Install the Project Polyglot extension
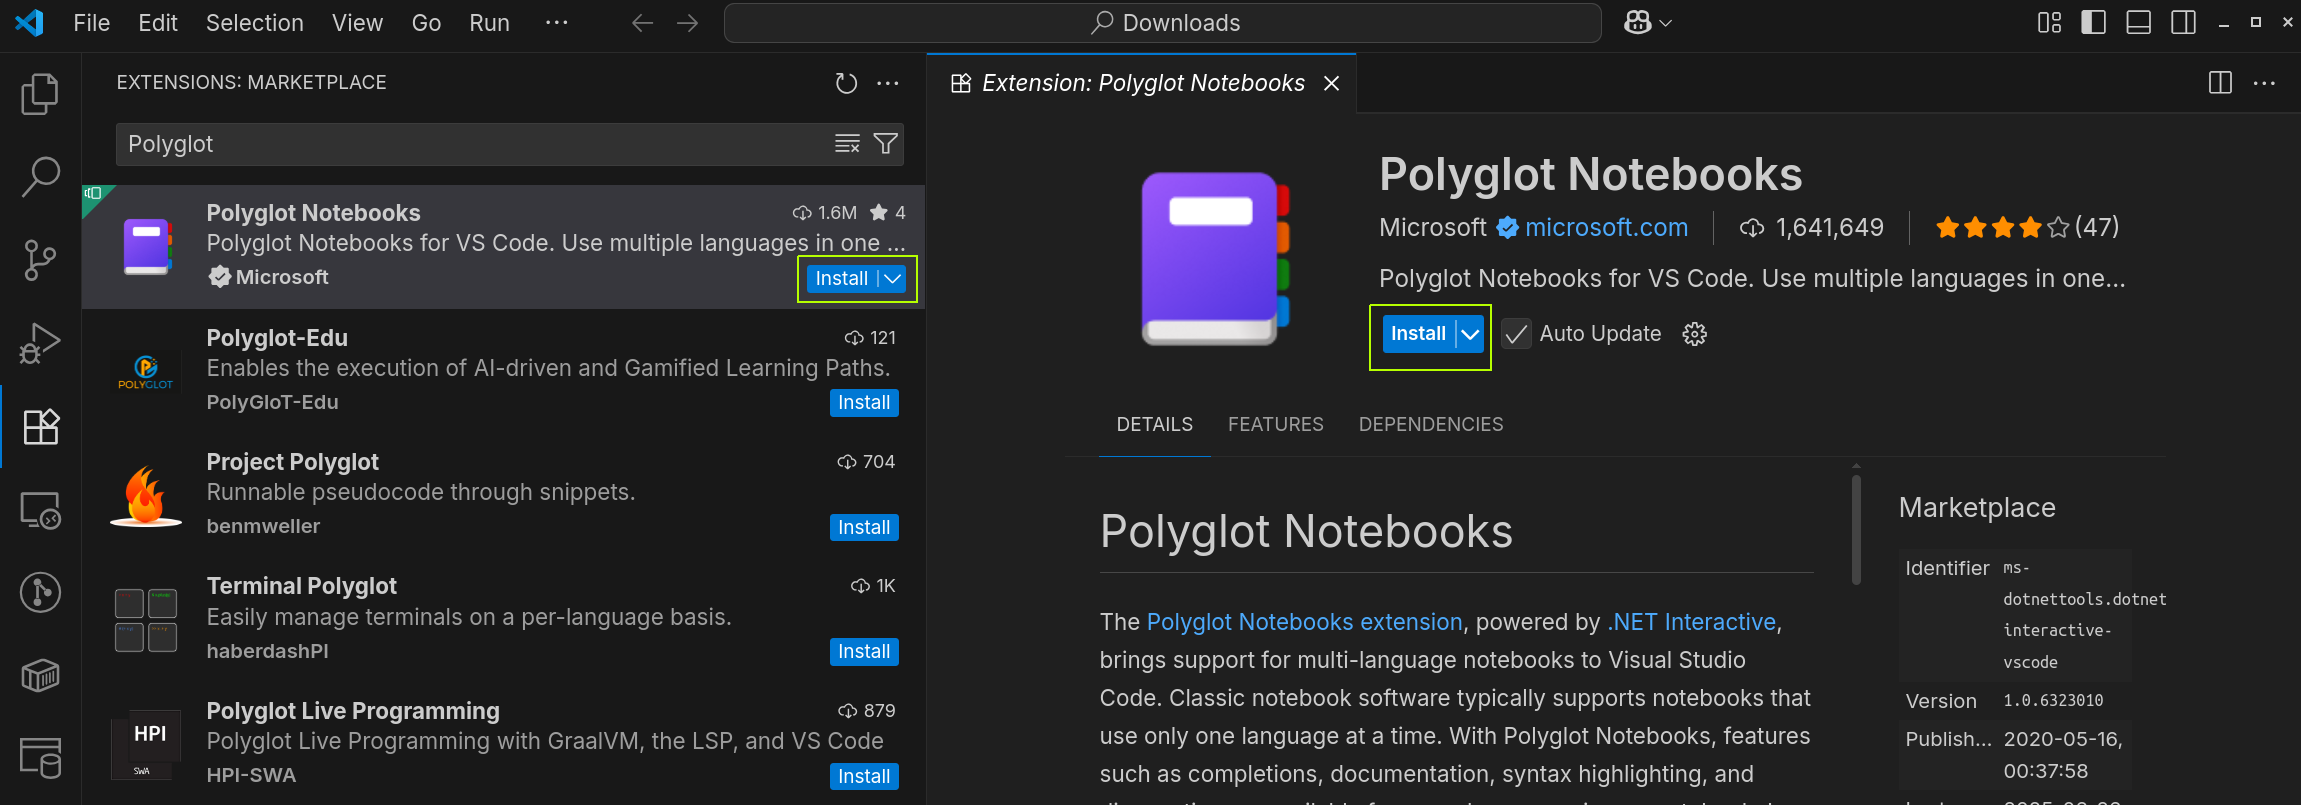Screen dimensions: 2301x805 tap(864, 528)
